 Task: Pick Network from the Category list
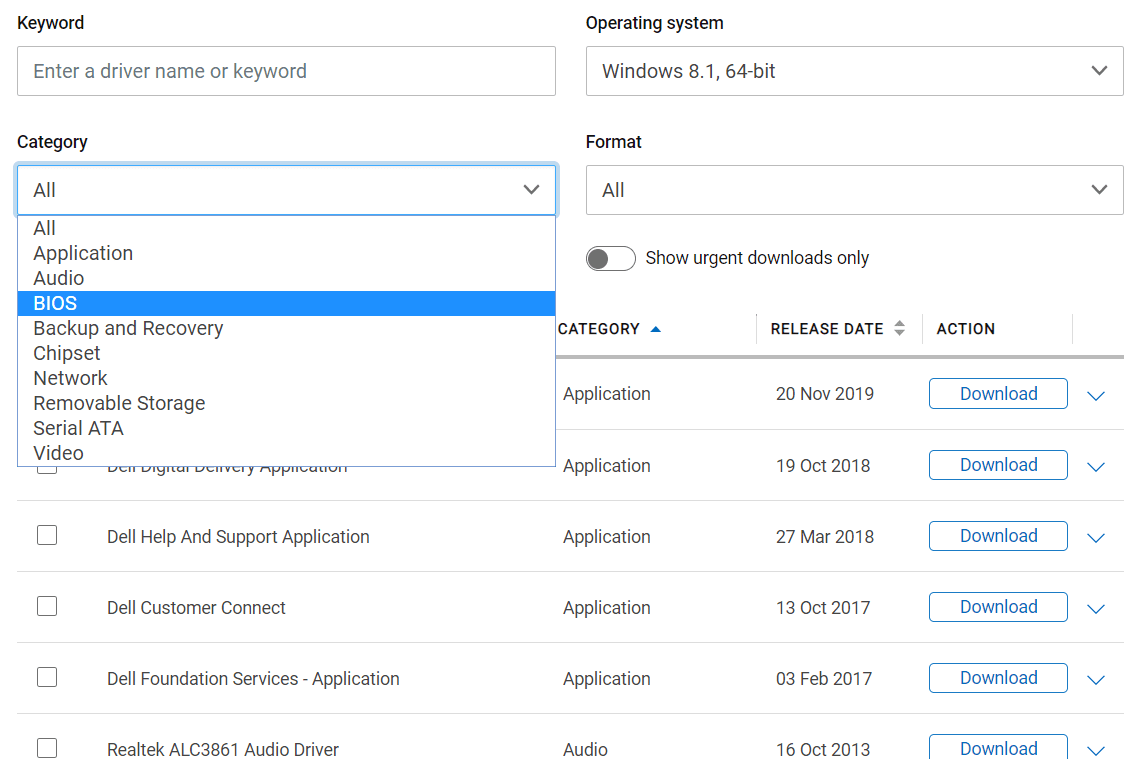tap(286, 378)
